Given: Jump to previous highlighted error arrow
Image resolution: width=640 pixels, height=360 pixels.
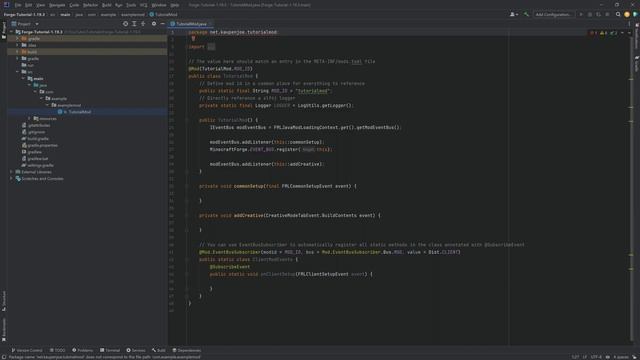Looking at the screenshot, I should (x=622, y=33).
